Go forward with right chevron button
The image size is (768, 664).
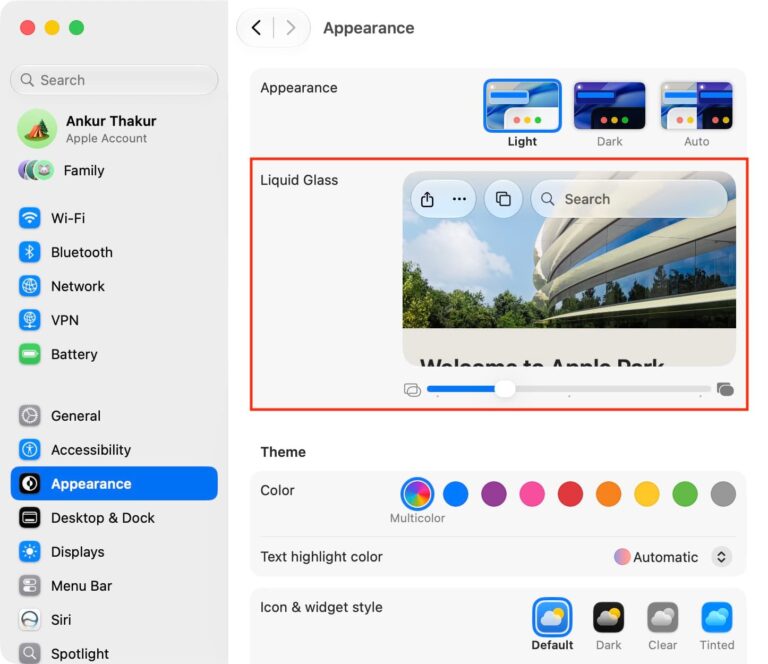290,27
